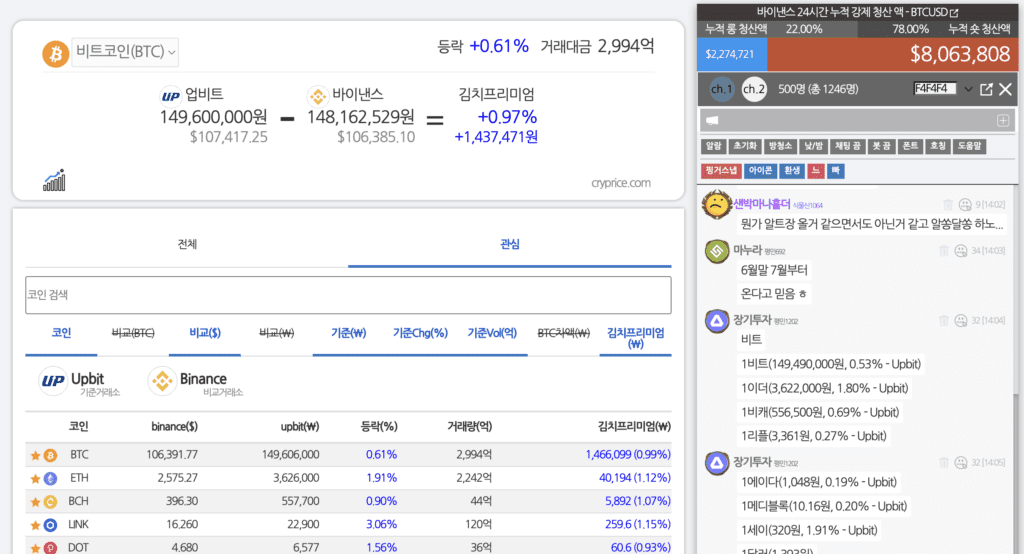The height and width of the screenshot is (554, 1024).
Task: Sort table by 등락(%) header
Action: (379, 427)
